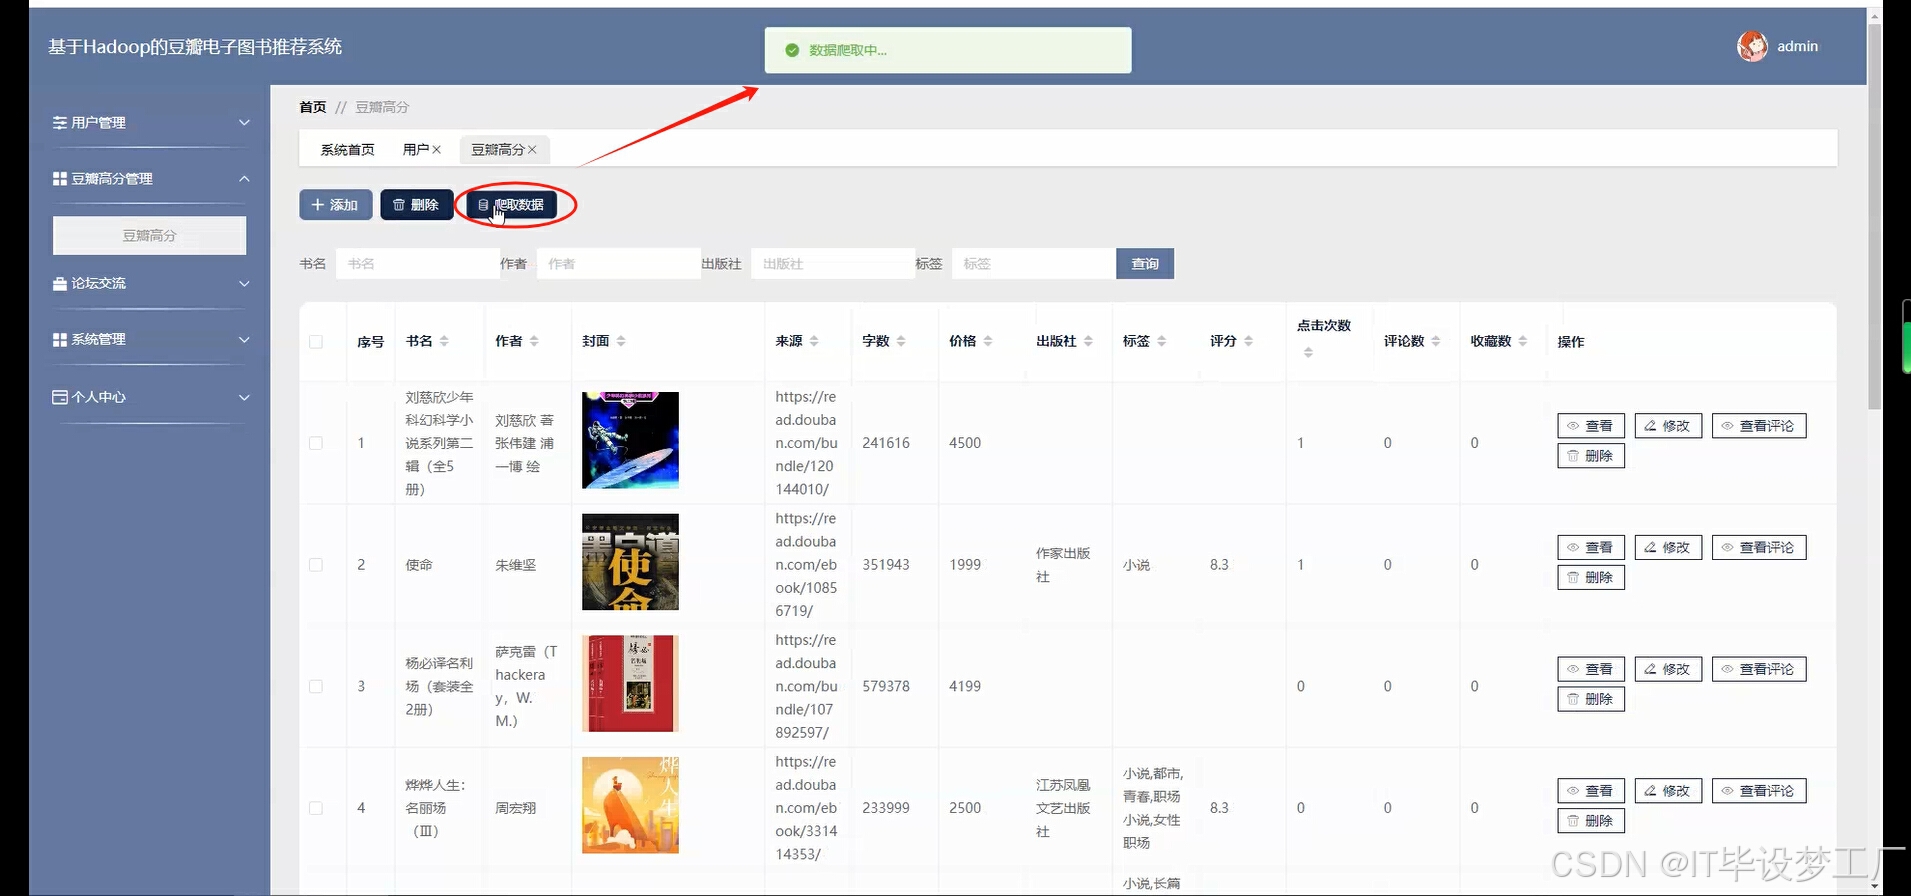Expand the 系统管理 menu chevron

click(x=244, y=339)
